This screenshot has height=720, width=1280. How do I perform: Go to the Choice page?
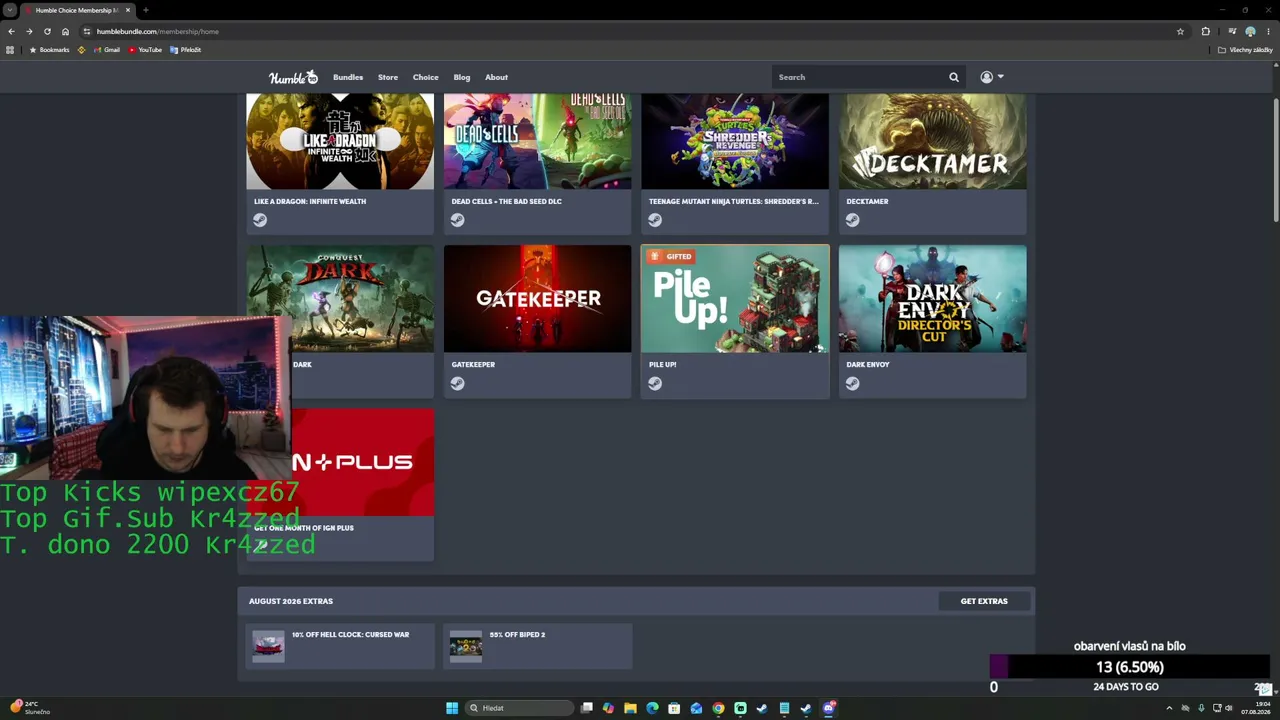tap(426, 77)
